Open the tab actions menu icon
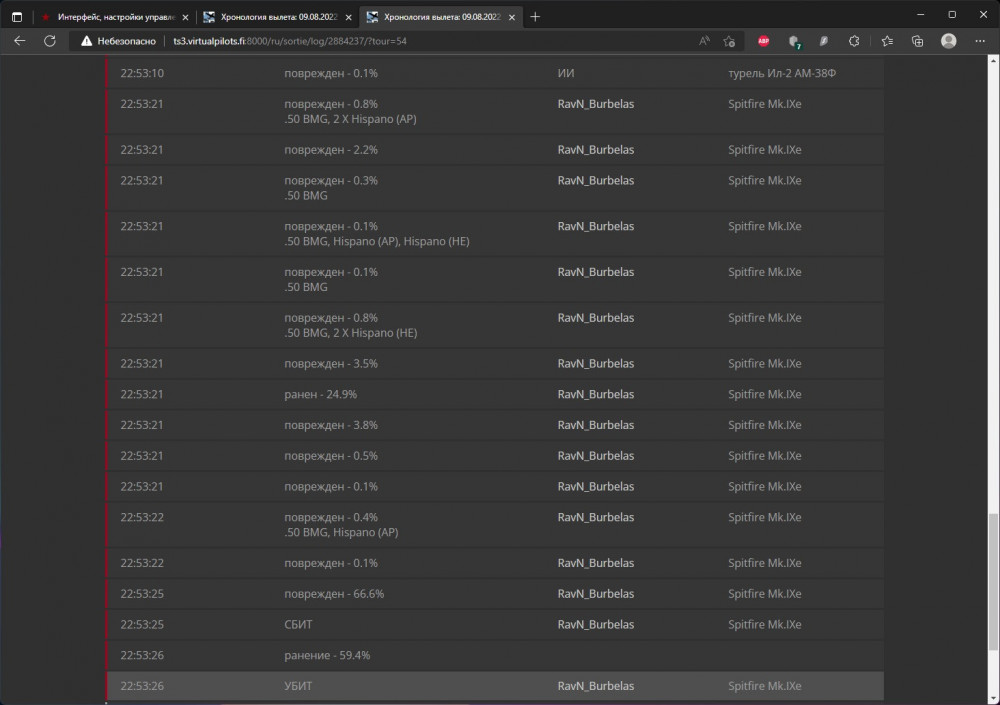Image resolution: width=1000 pixels, height=705 pixels. [x=16, y=16]
